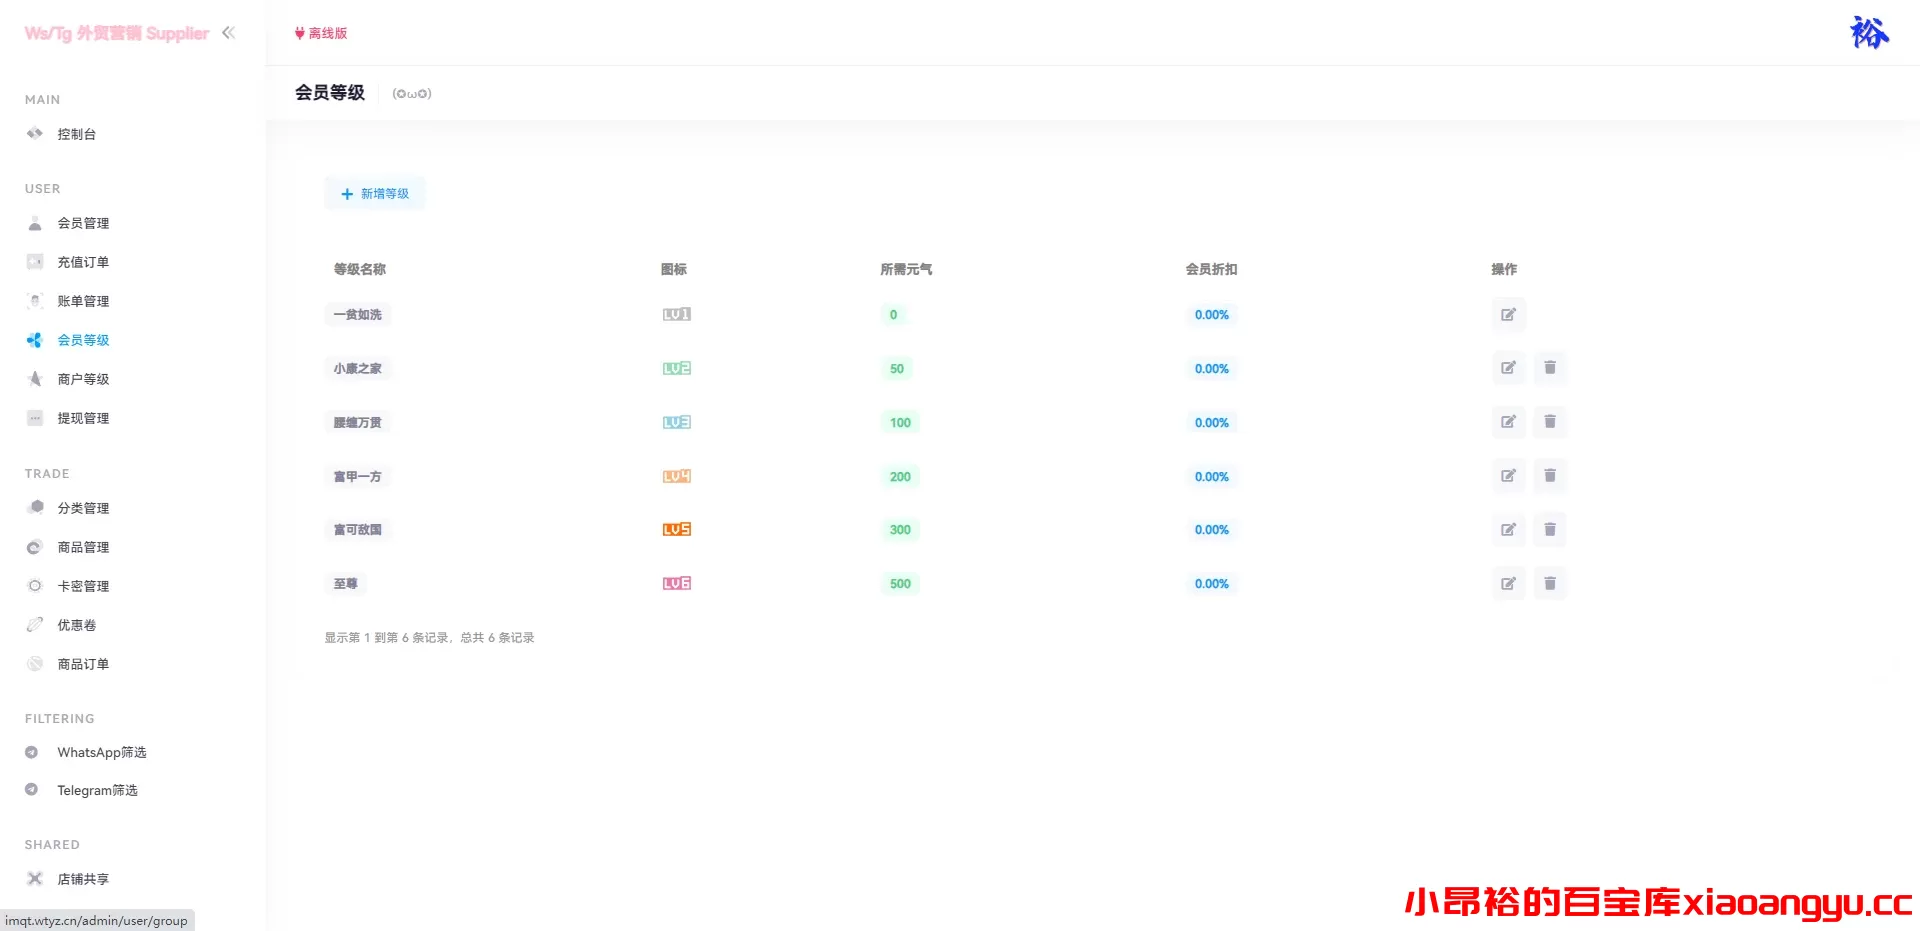The height and width of the screenshot is (931, 1920).
Task: Open 充值订单 in the sidebar
Action: click(83, 262)
